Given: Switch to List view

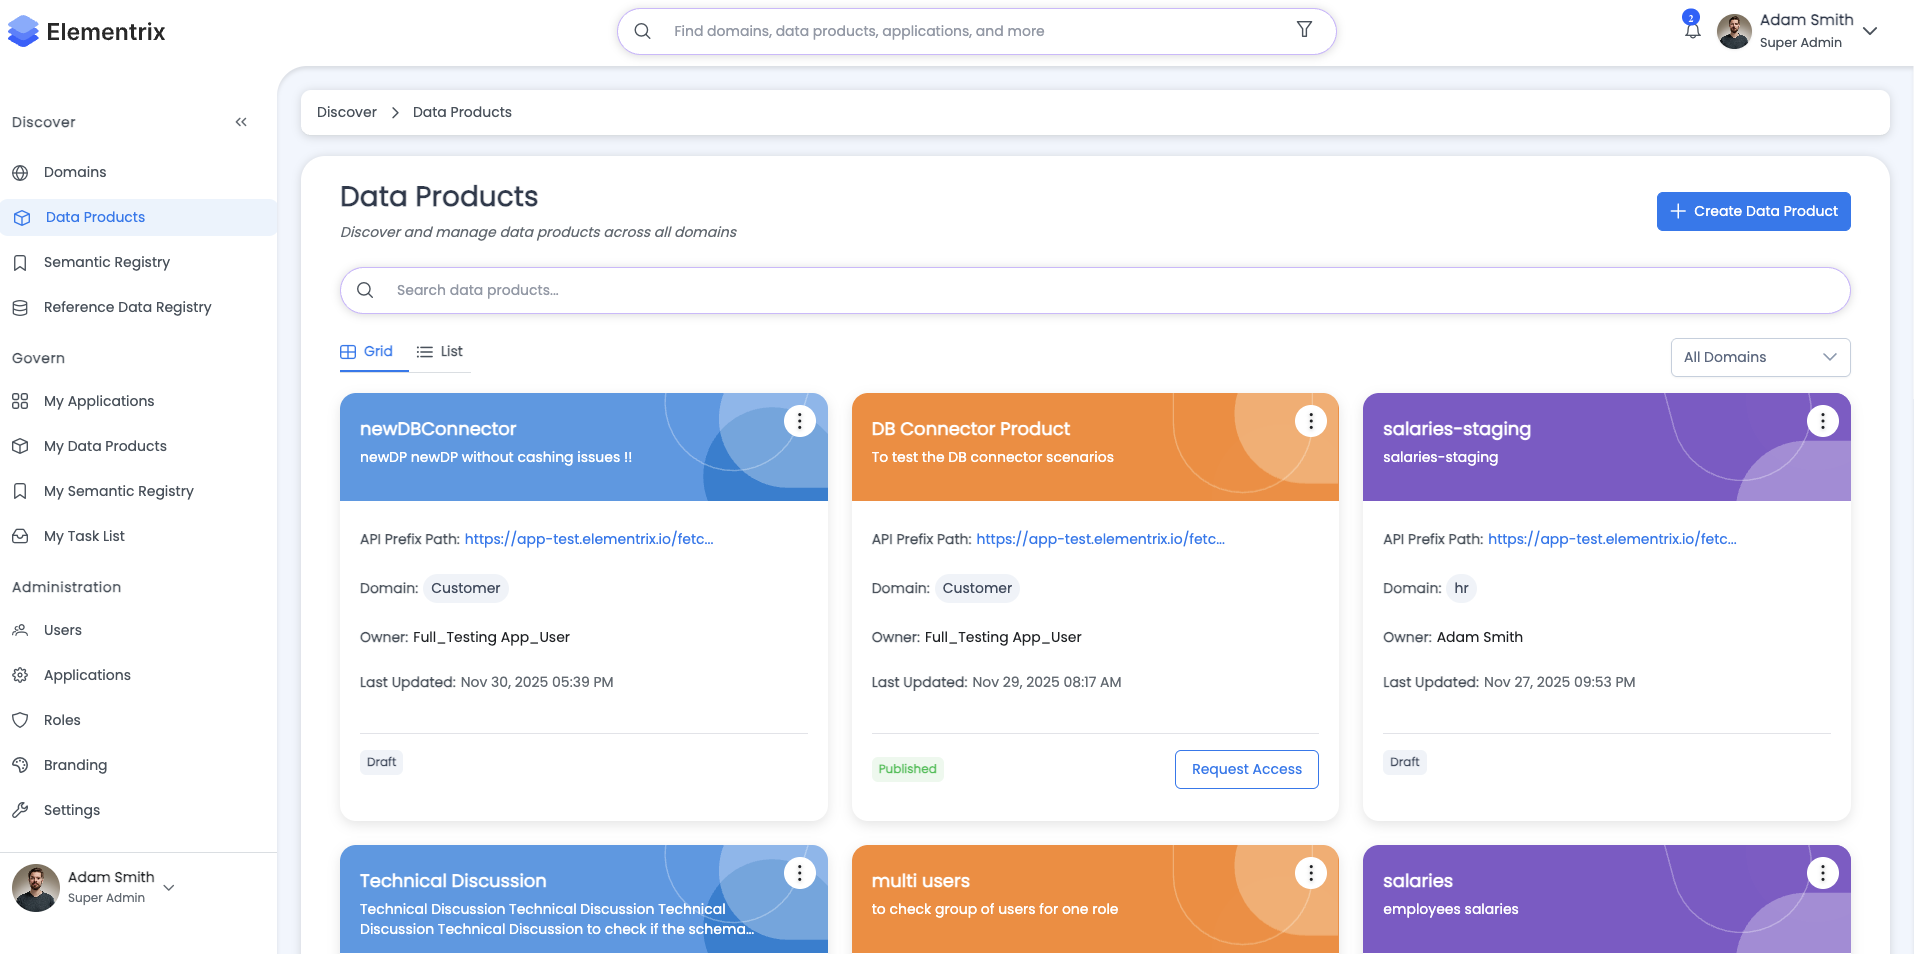Looking at the screenshot, I should pos(439,351).
